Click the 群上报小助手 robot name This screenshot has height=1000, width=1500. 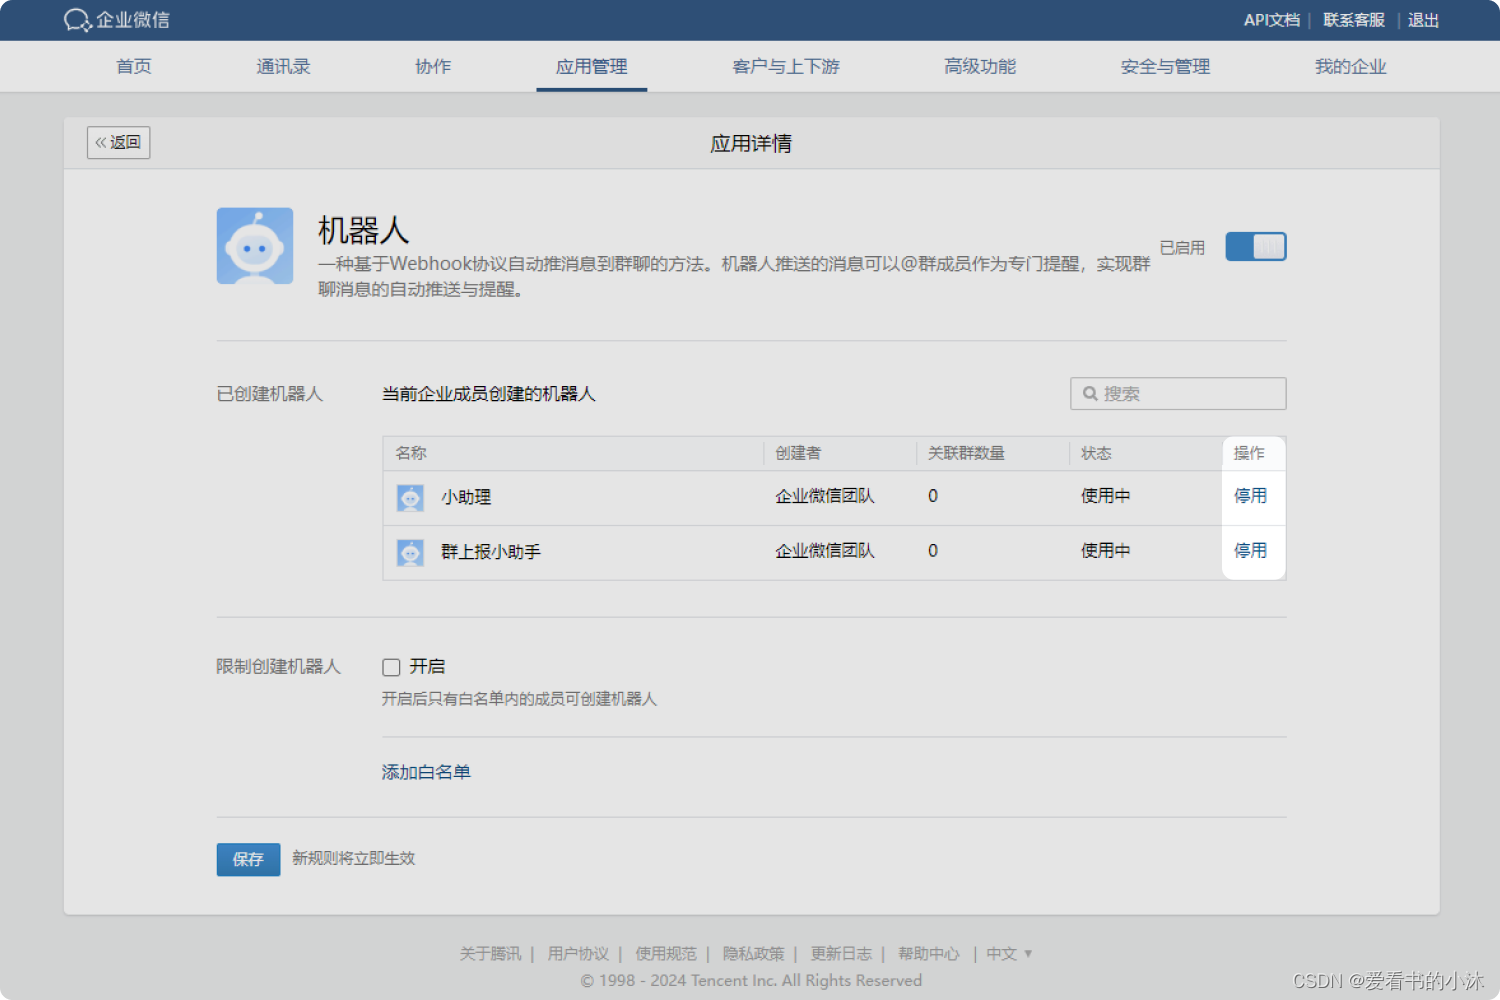point(491,552)
